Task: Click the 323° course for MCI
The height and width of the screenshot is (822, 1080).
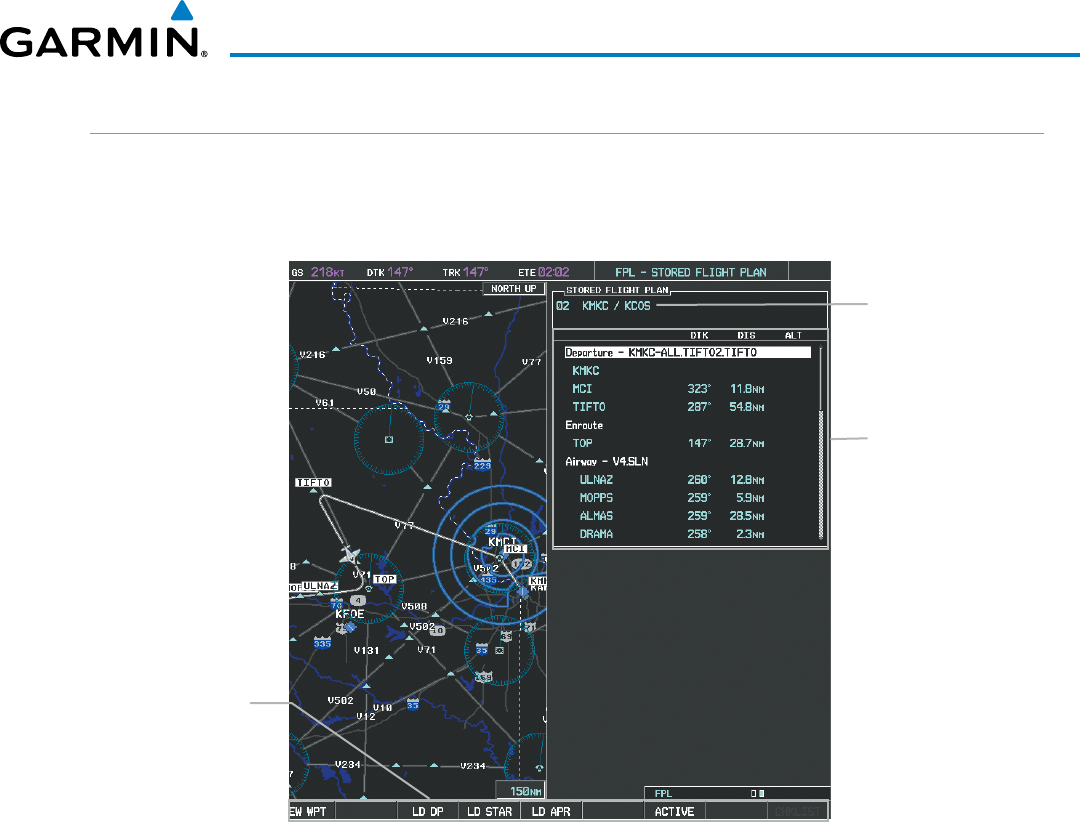Action: tap(698, 389)
